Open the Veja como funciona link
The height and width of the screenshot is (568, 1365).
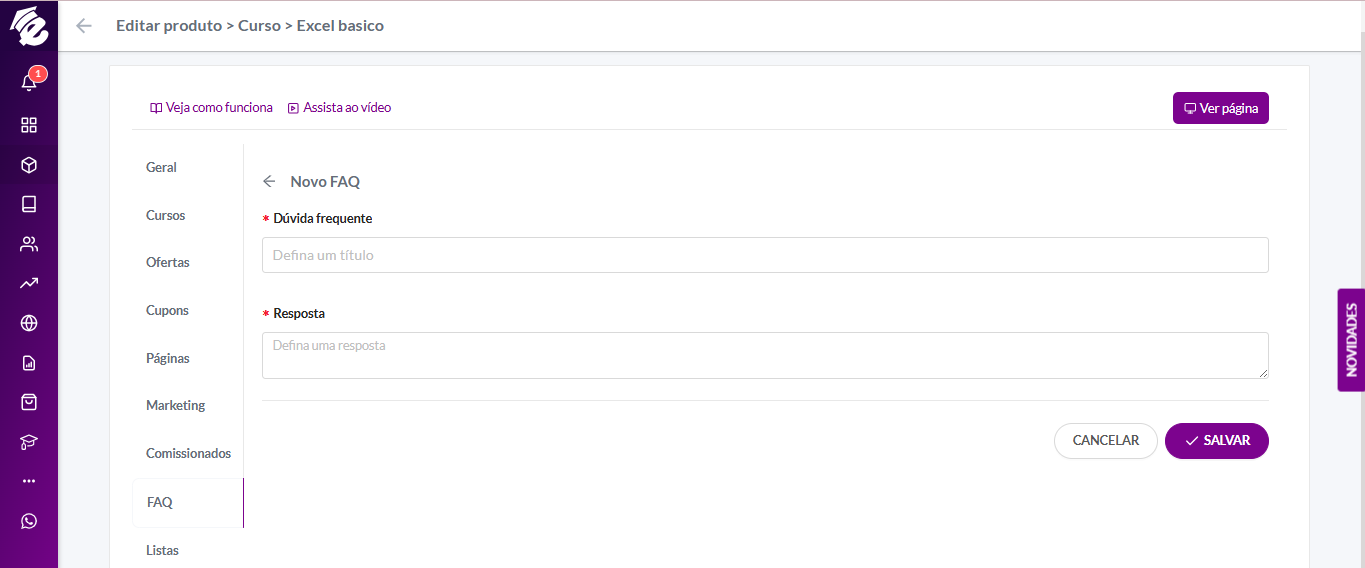click(211, 107)
